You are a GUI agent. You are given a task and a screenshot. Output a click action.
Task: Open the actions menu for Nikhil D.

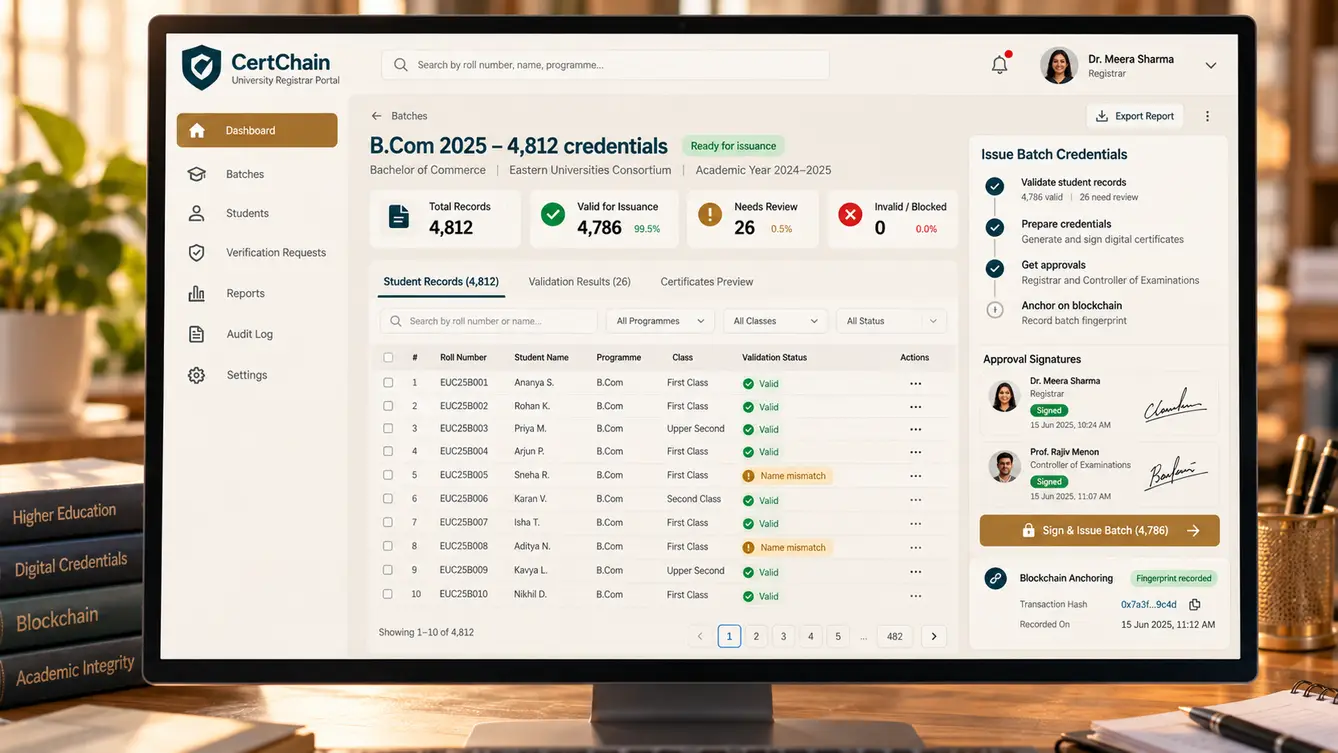pos(915,595)
